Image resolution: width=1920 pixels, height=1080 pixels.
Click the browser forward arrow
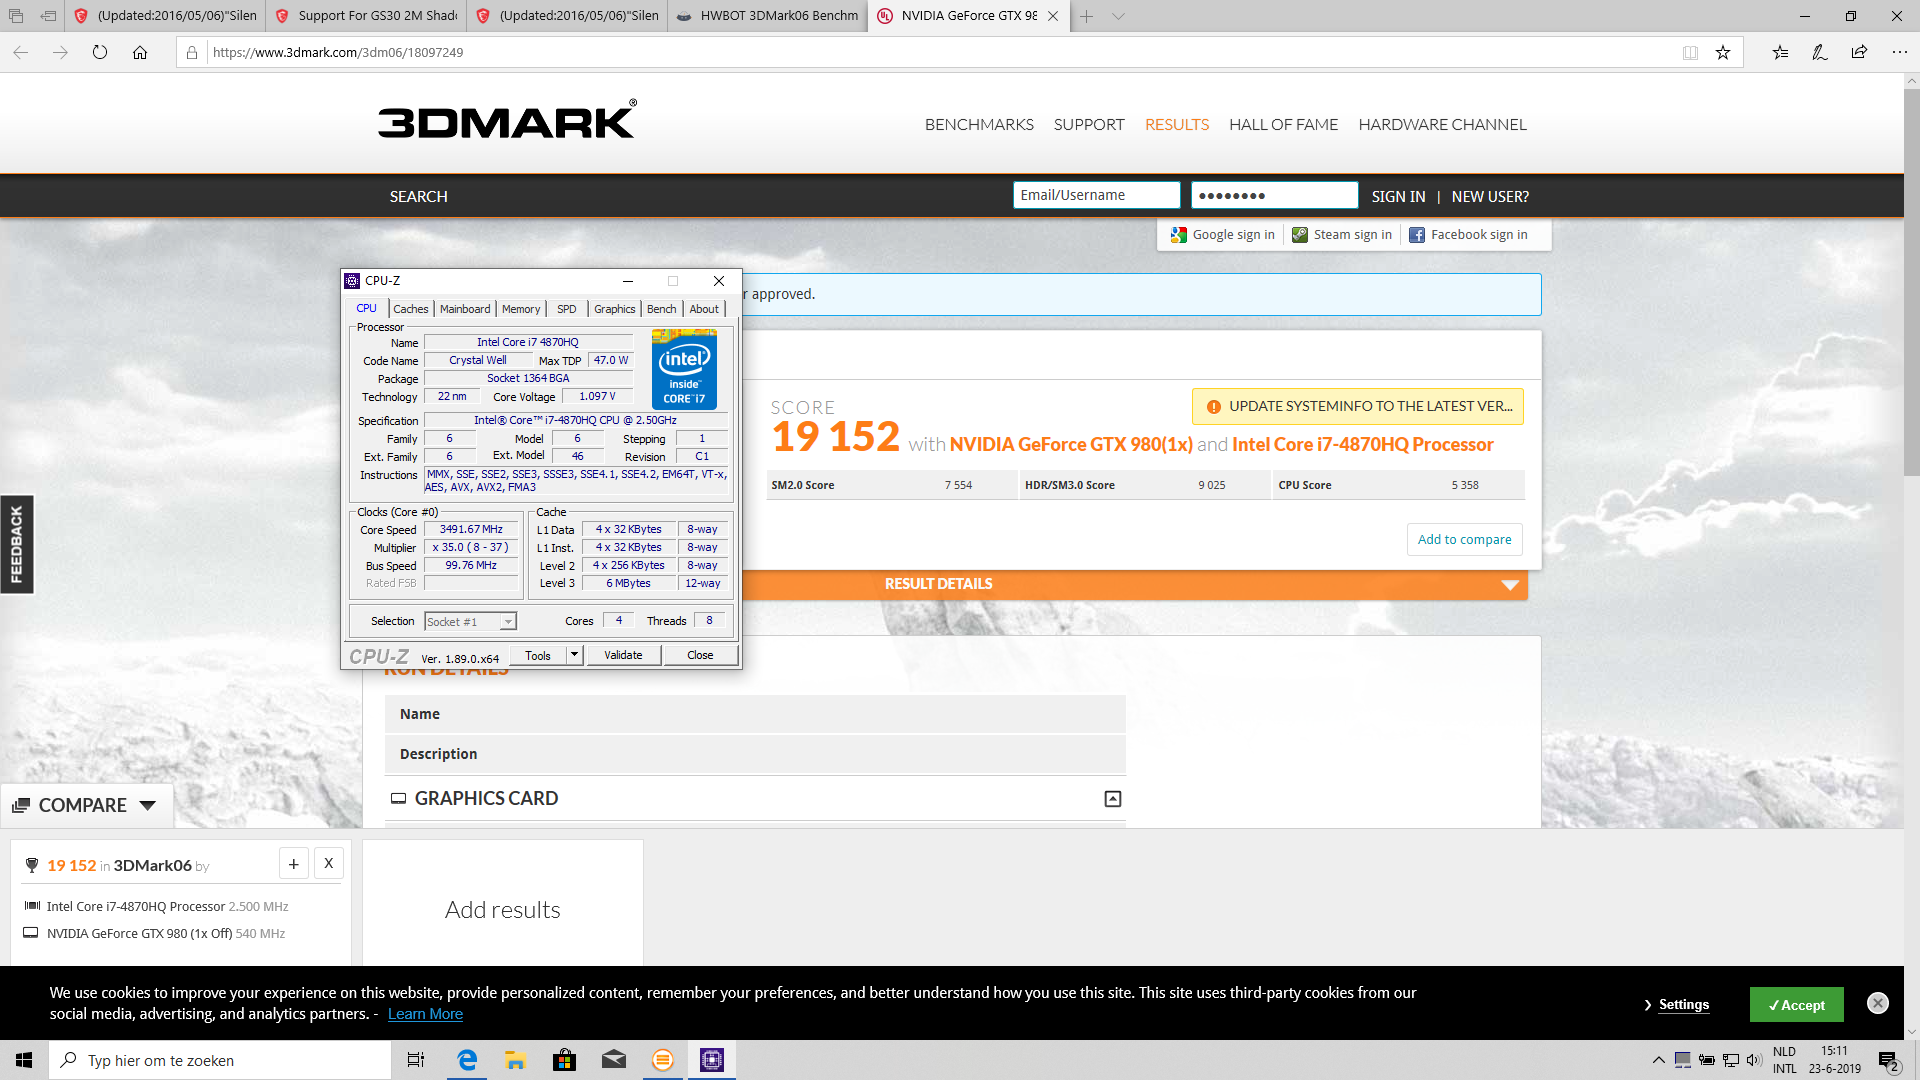tap(60, 52)
